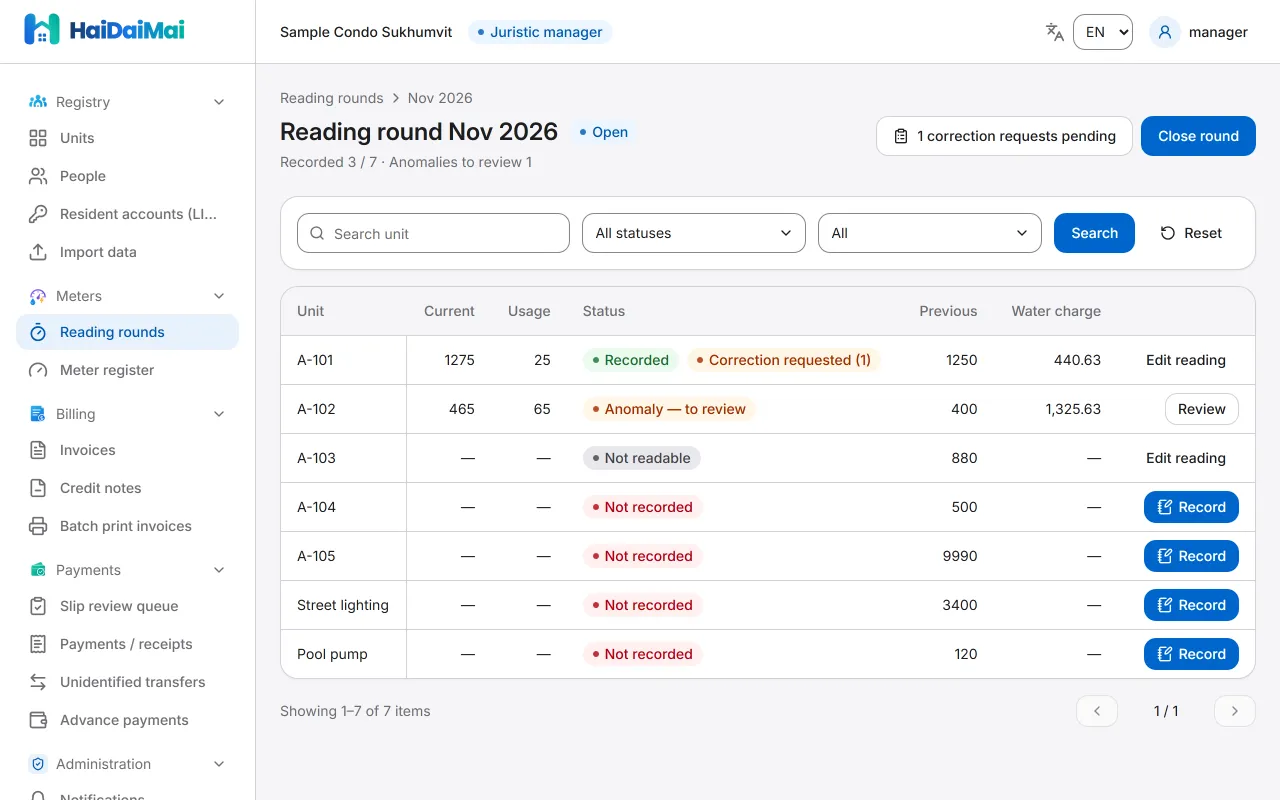
Task: Click the Resident accounts key icon
Action: pyautogui.click(x=38, y=214)
